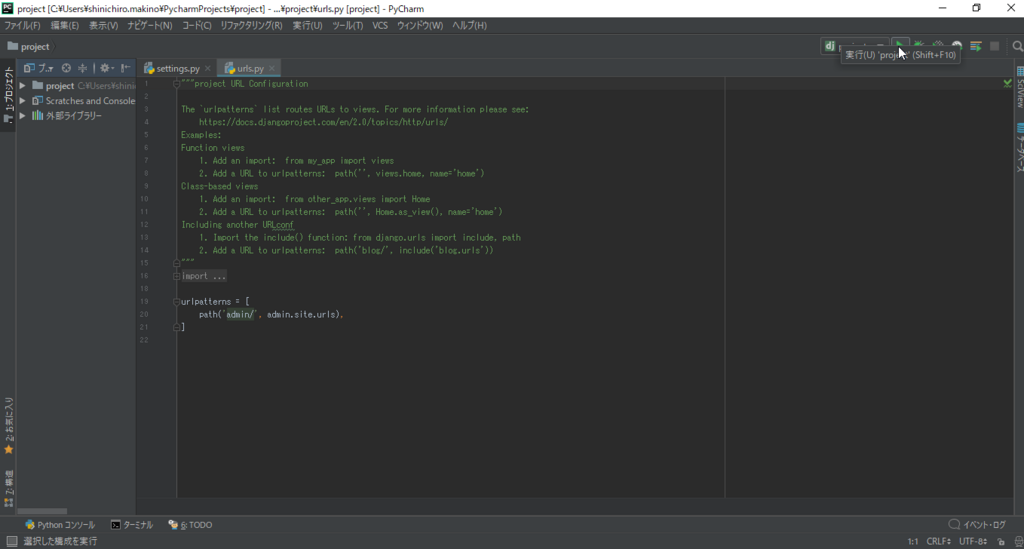Open VCS menu
Screen dimensions: 1024x549
click(380, 25)
